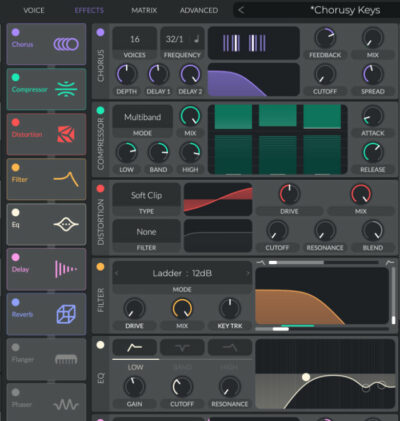Toggle the Reverb power dot in the sidebar
This screenshot has width=400, height=421.
click(15, 302)
